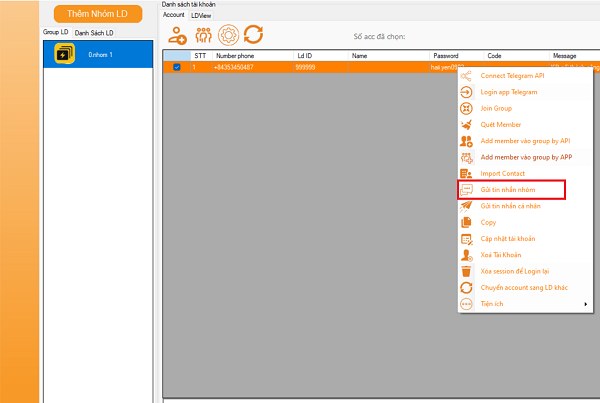Click phone number +84353450487 cell
Viewport: 600px width, 403px height.
point(253,67)
